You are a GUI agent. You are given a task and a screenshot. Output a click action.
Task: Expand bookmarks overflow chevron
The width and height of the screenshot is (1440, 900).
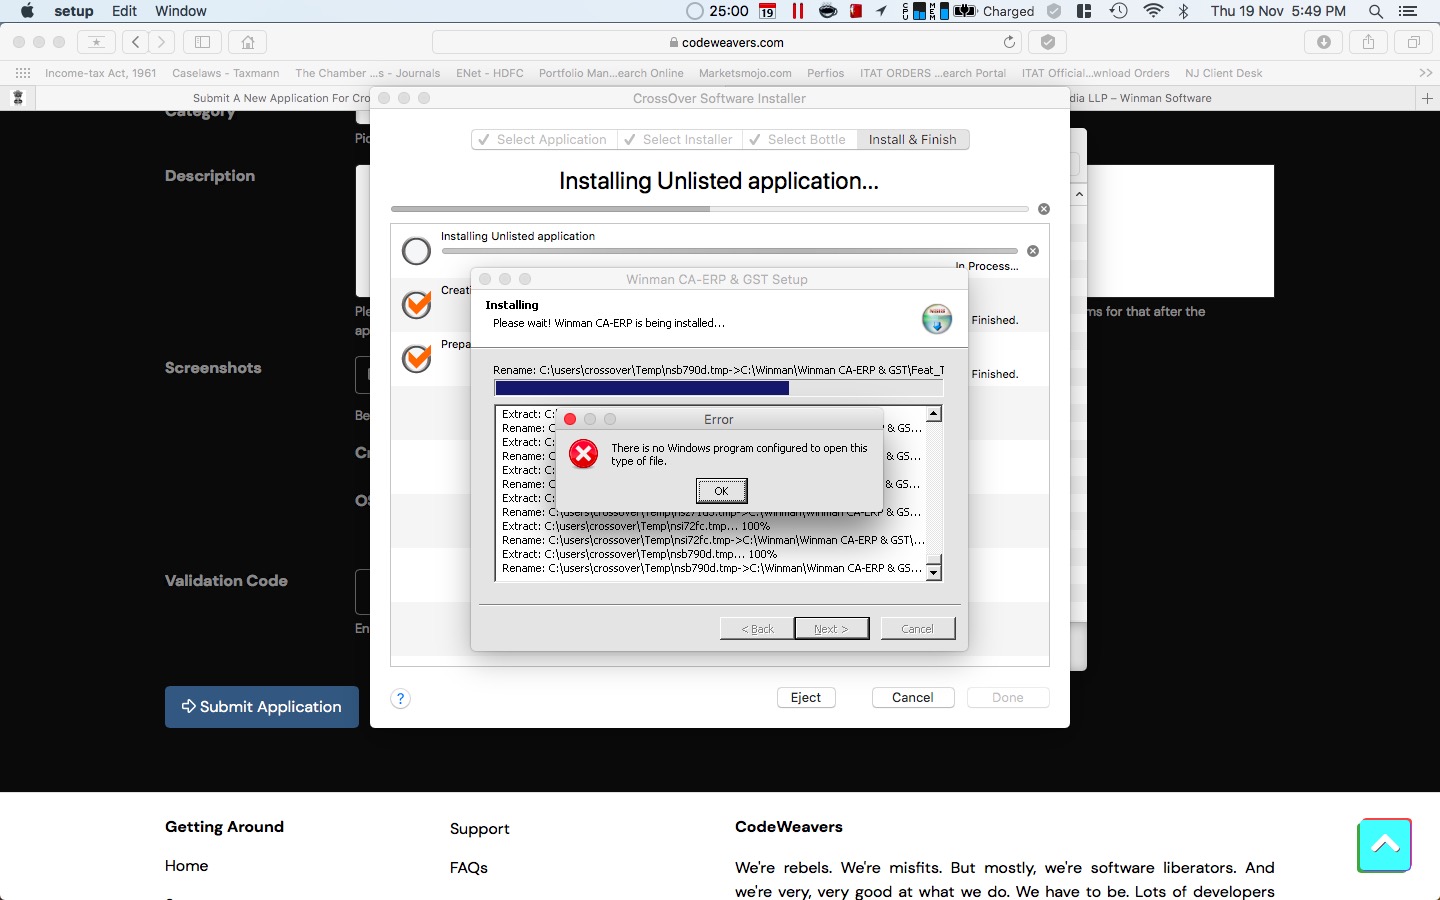tap(1425, 73)
